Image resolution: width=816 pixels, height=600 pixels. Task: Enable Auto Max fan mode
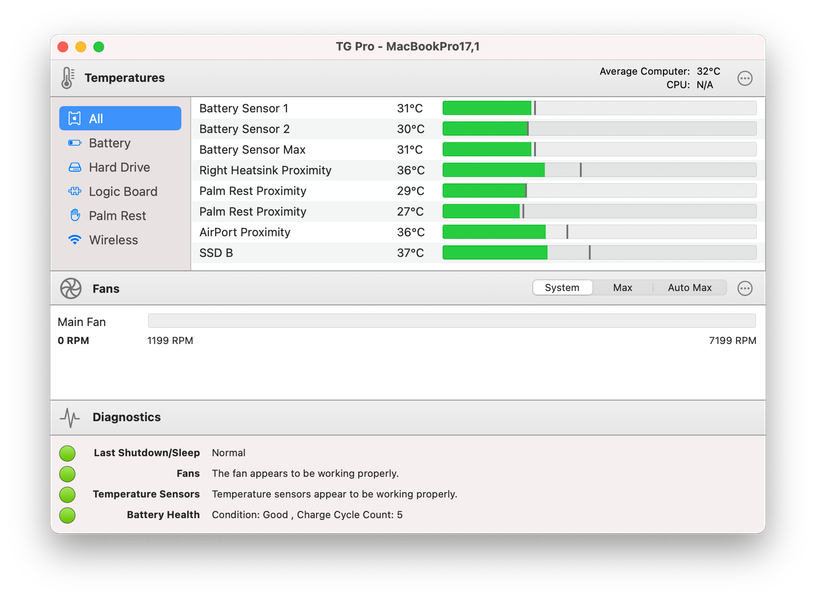coord(690,288)
